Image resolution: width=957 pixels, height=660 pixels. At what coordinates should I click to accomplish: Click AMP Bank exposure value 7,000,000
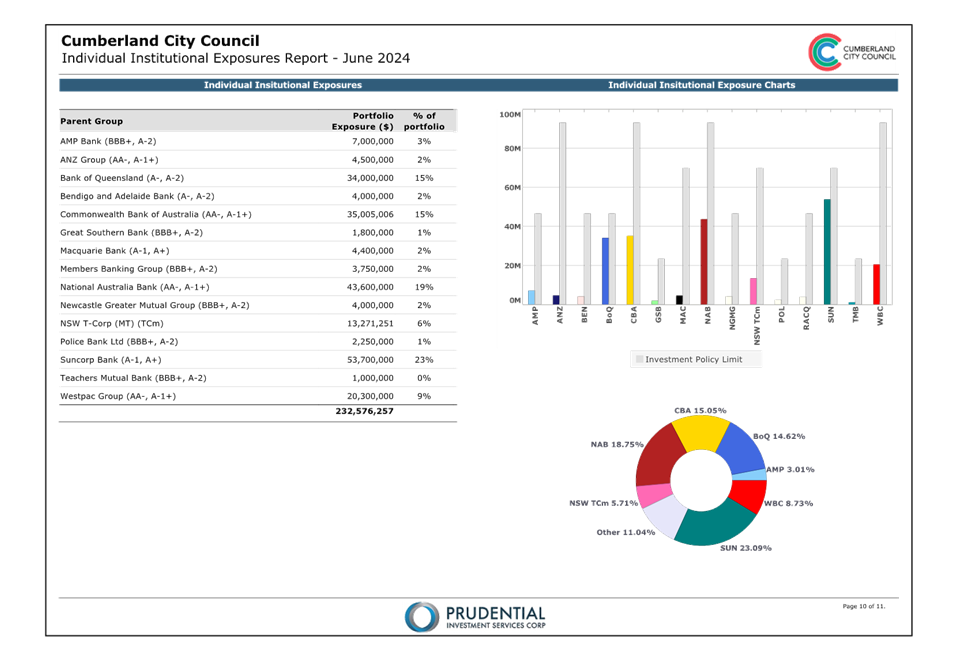coord(373,141)
